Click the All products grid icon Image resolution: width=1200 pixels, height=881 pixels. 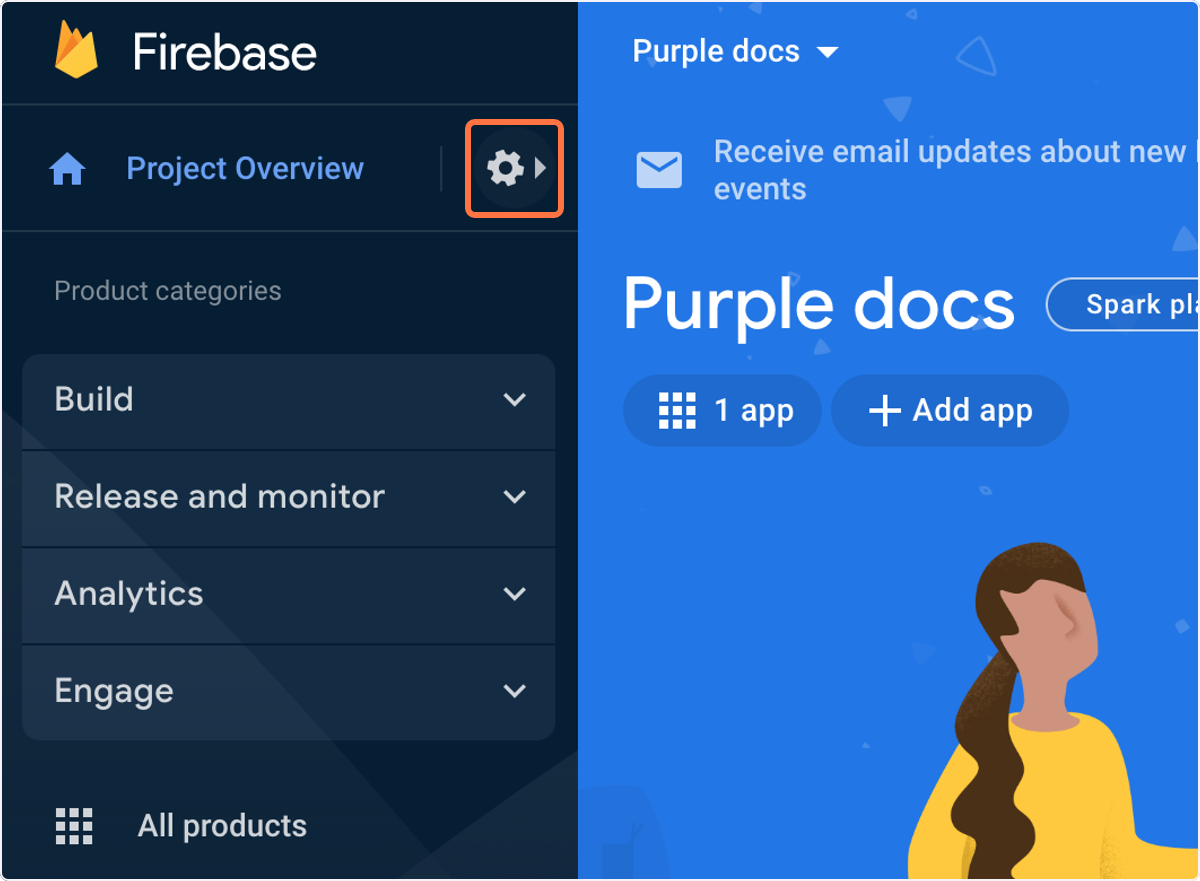(74, 826)
